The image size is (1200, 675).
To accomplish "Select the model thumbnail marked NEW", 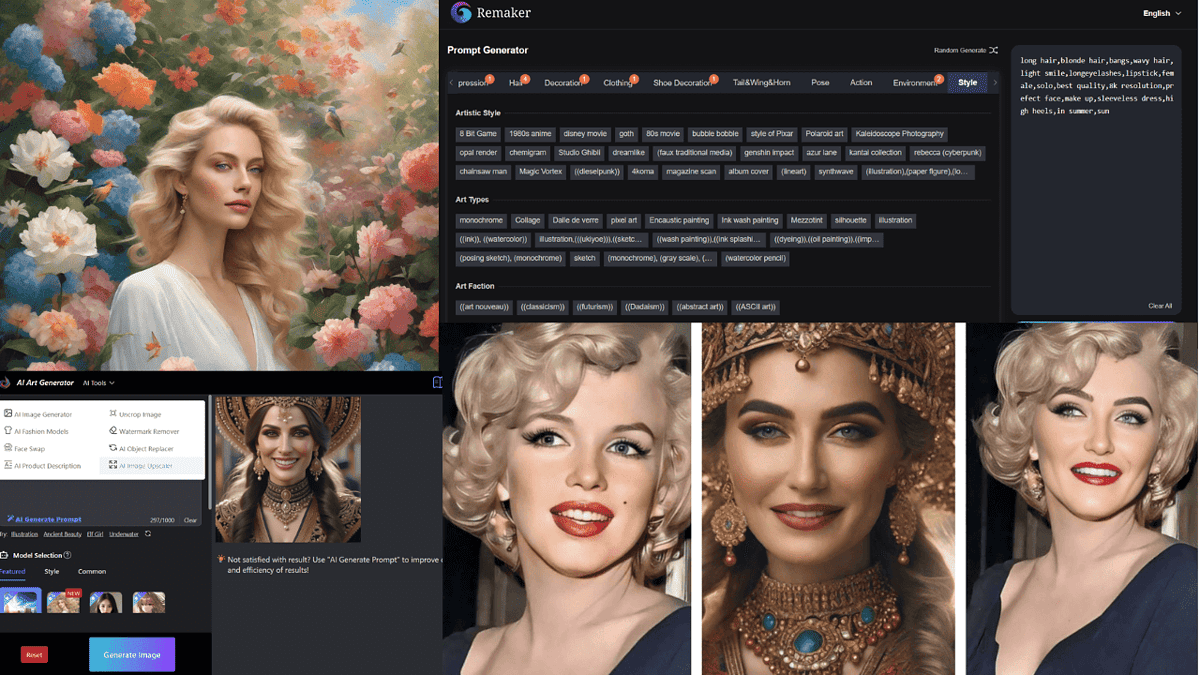I will click(62, 601).
